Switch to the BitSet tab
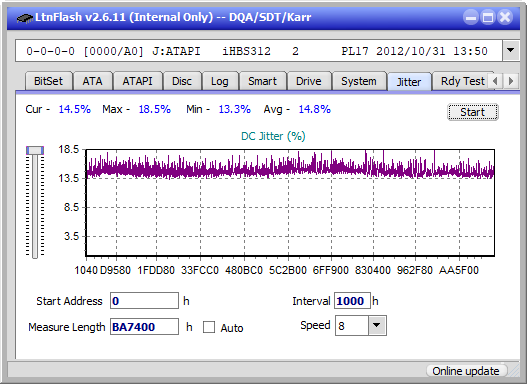Image resolution: width=527 pixels, height=384 pixels. pos(48,81)
